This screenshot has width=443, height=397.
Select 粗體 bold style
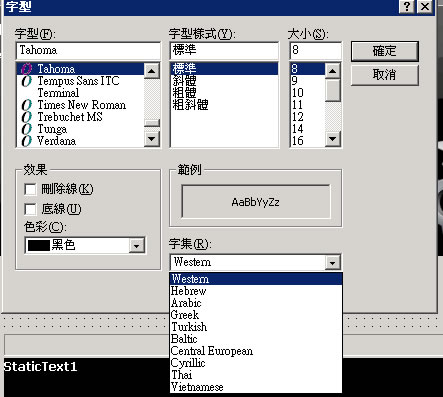point(224,93)
